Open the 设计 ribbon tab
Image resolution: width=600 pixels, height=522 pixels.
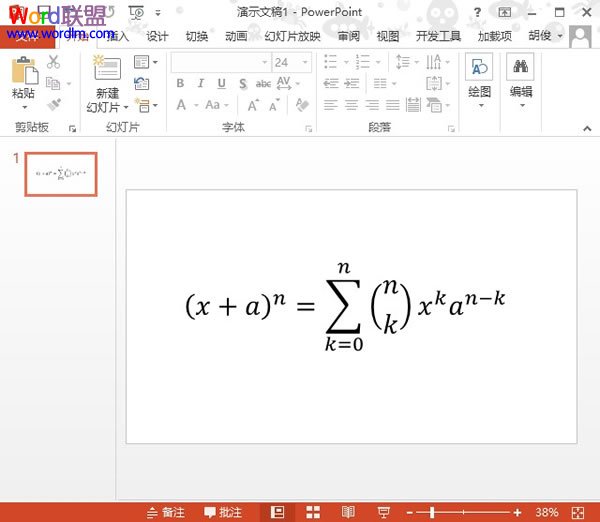click(x=157, y=36)
